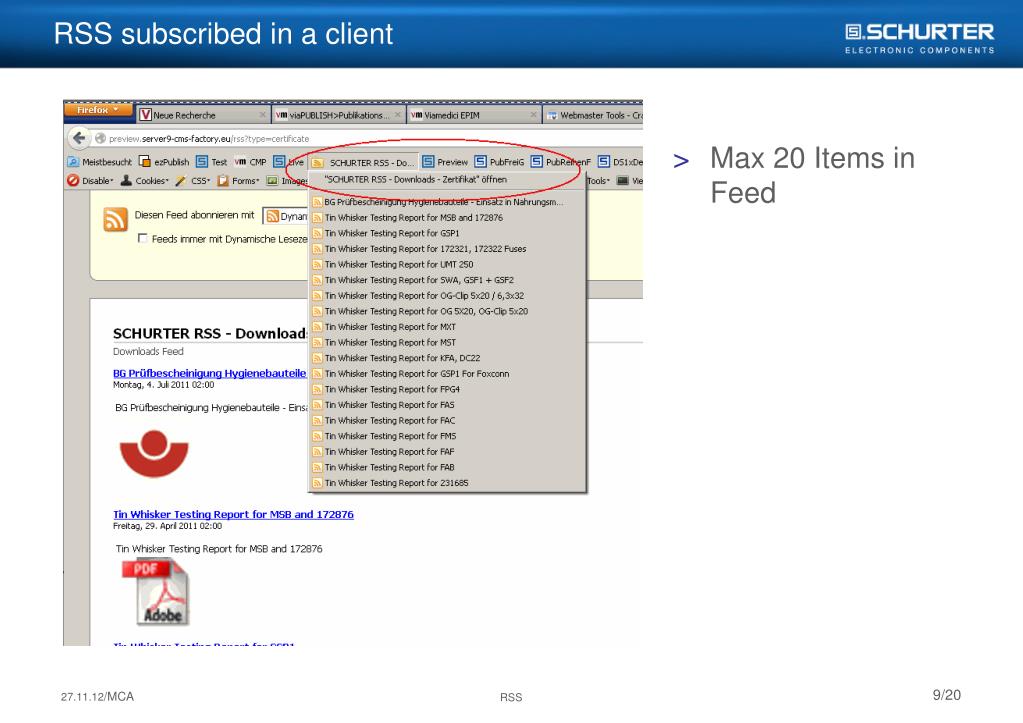Screen dimensions: 1023x723
Task: Switch to the Viamedici EPIM tab
Action: point(474,115)
